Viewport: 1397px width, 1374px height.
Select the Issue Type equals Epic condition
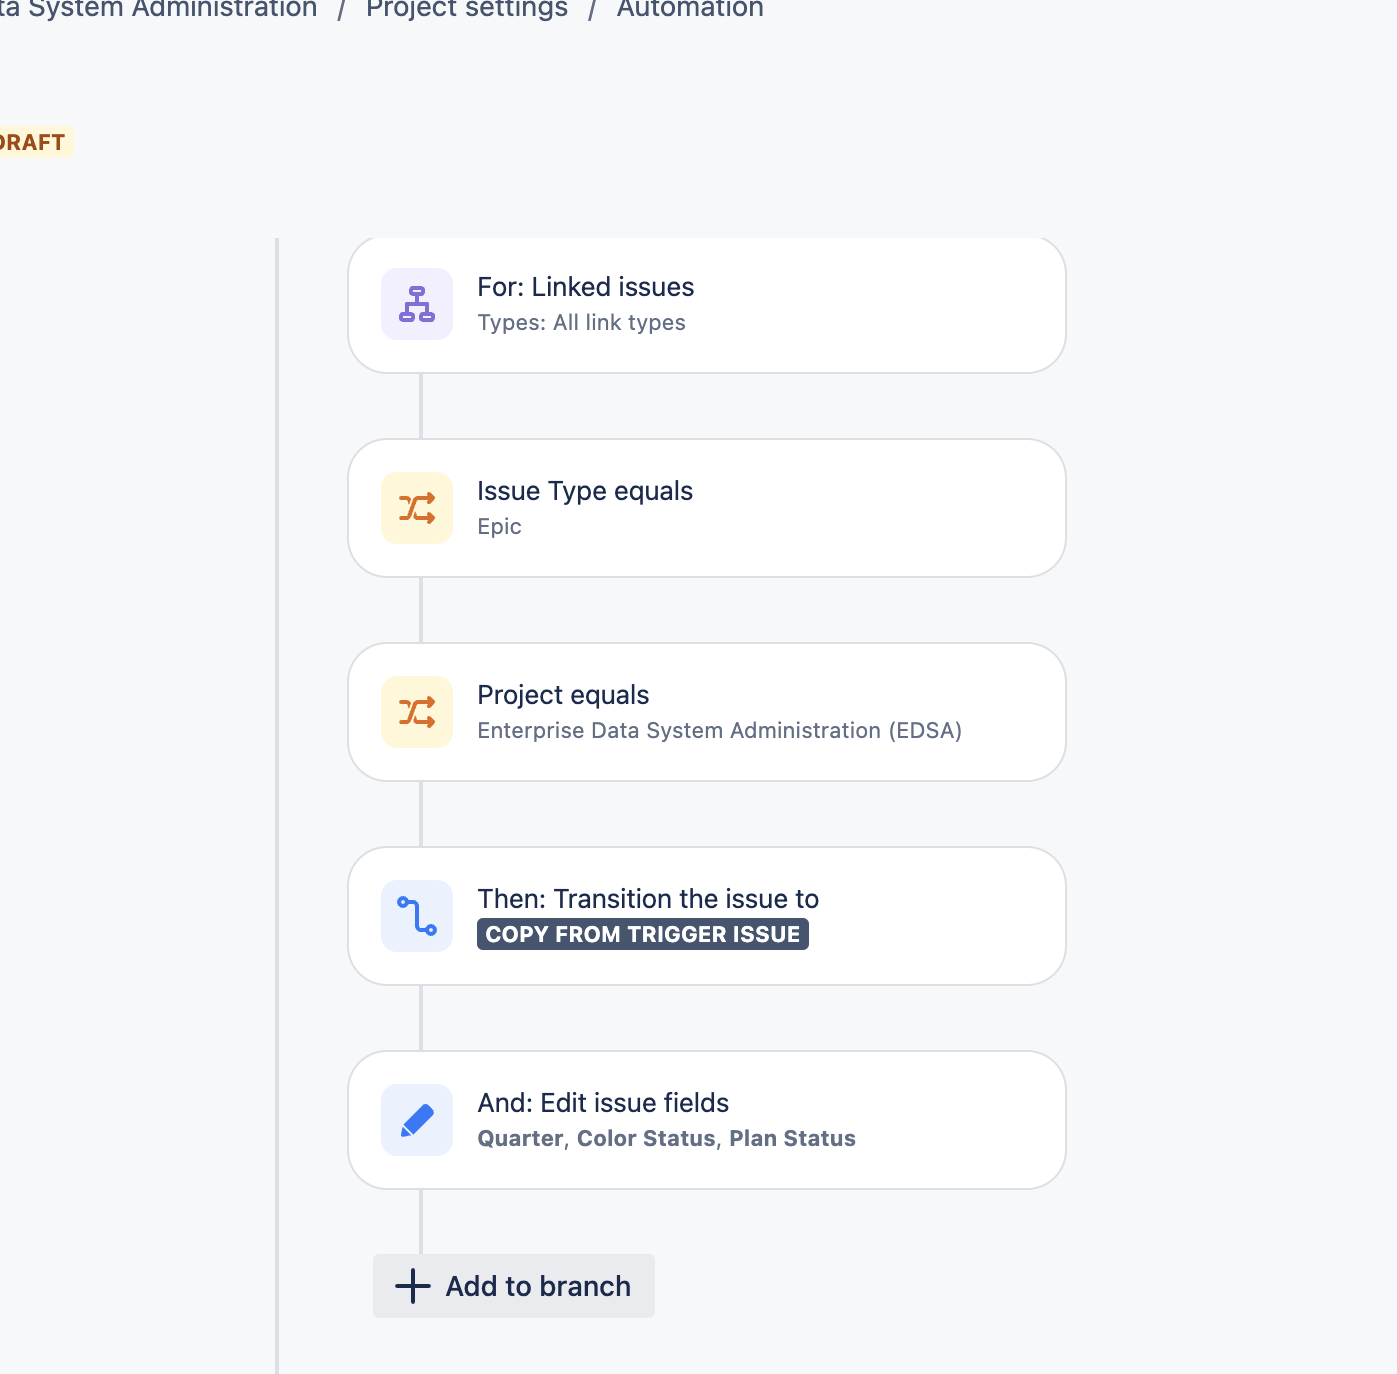(707, 508)
